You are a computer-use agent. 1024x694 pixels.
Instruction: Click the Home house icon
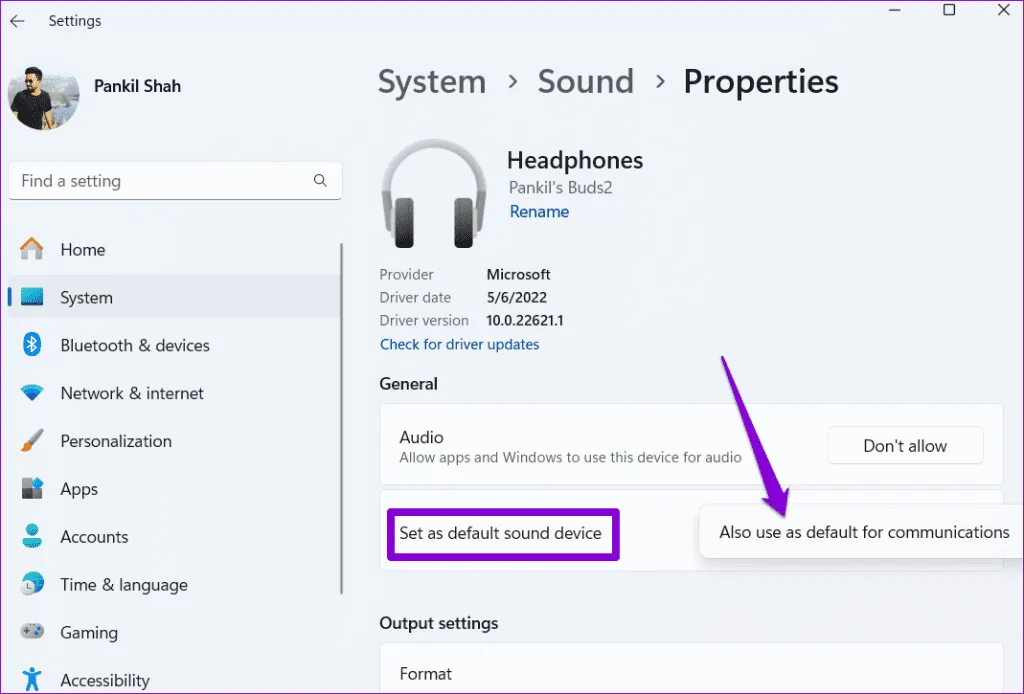32,249
